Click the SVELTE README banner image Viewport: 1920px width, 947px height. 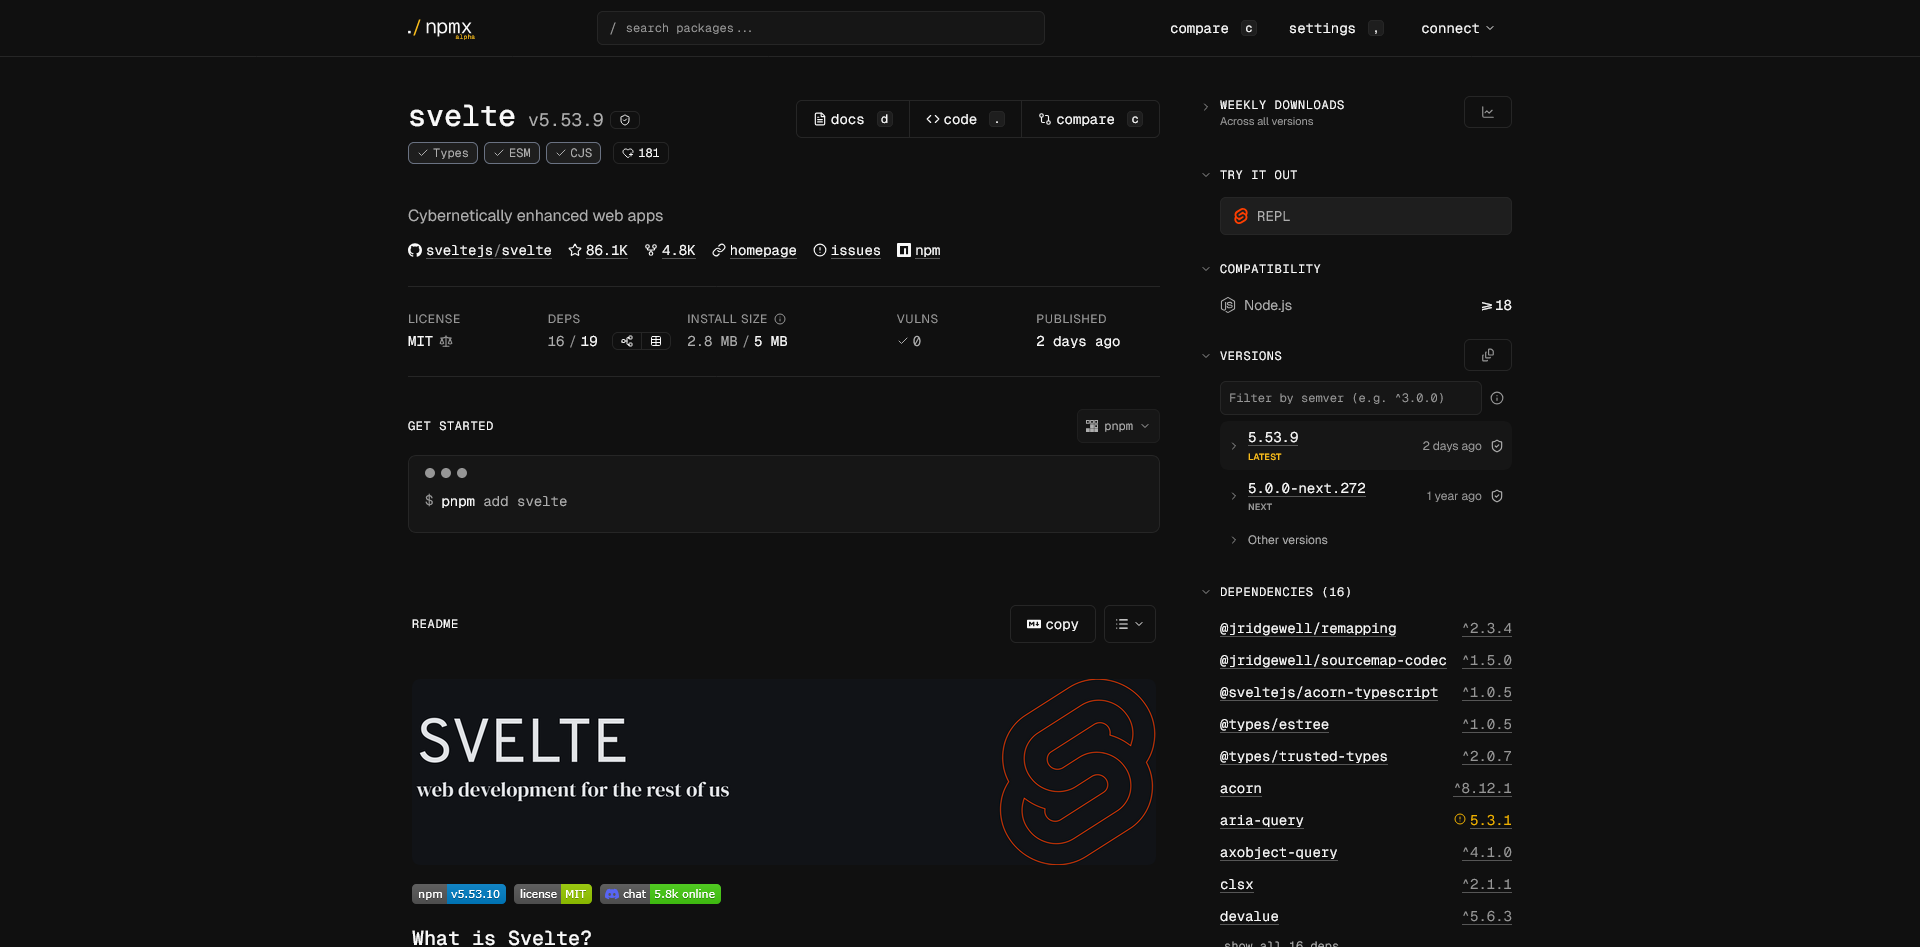click(784, 772)
